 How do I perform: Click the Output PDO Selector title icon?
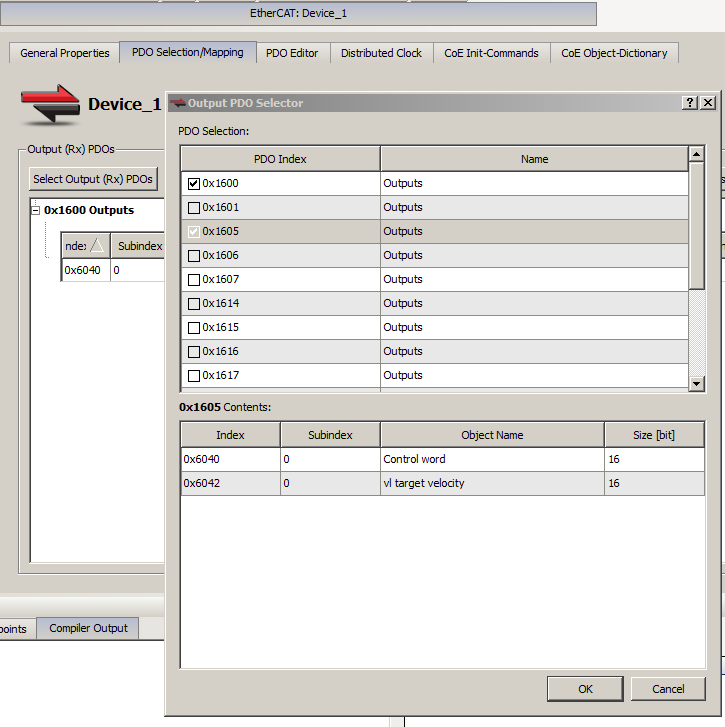coord(178,103)
